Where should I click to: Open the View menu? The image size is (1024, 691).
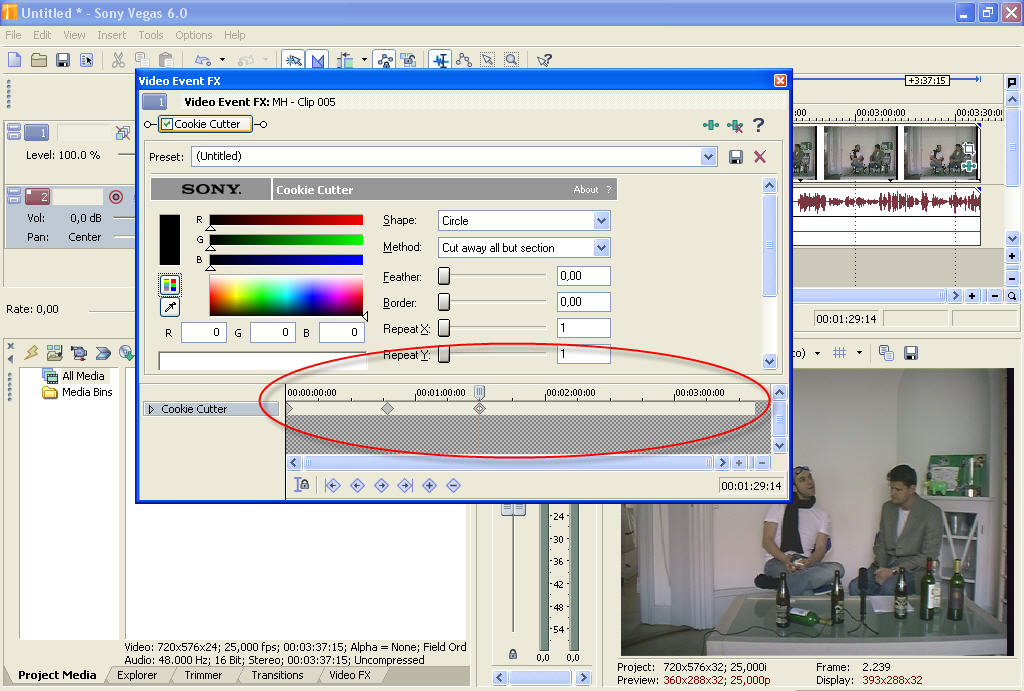pyautogui.click(x=74, y=35)
